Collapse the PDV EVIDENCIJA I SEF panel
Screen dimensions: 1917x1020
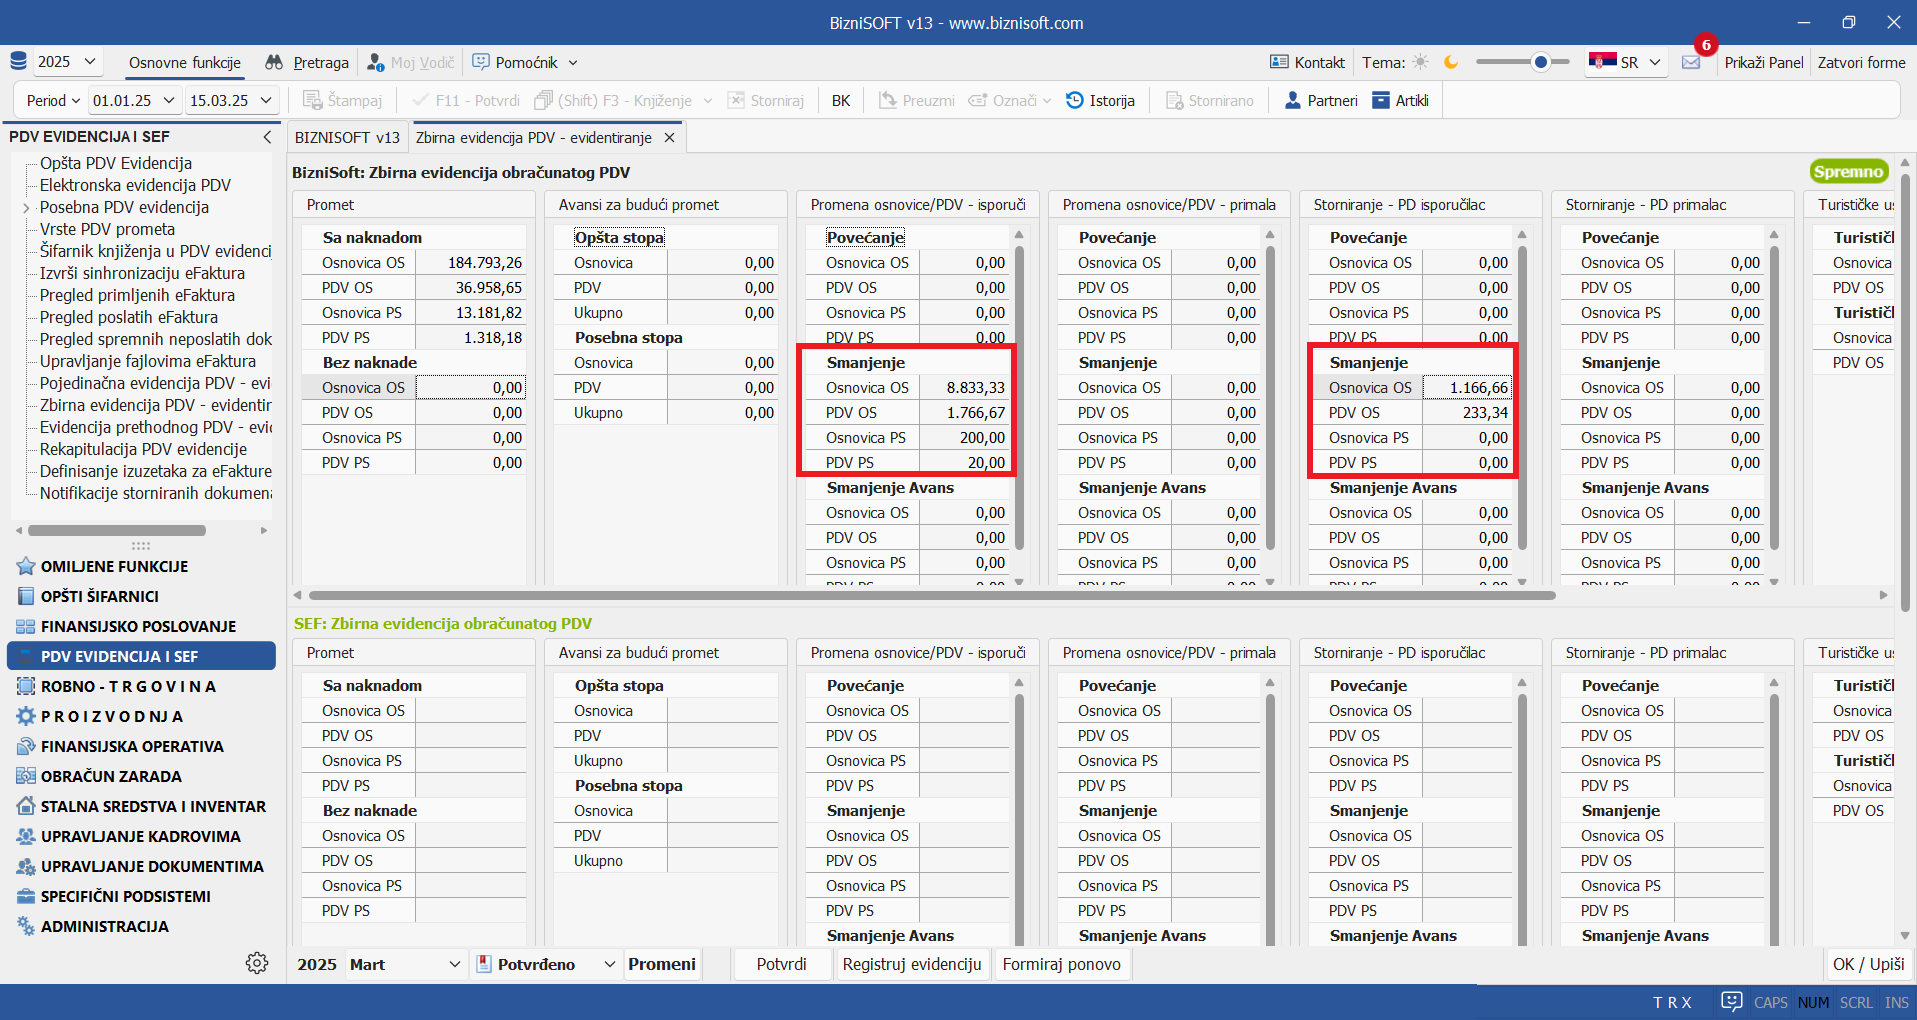coord(267,137)
